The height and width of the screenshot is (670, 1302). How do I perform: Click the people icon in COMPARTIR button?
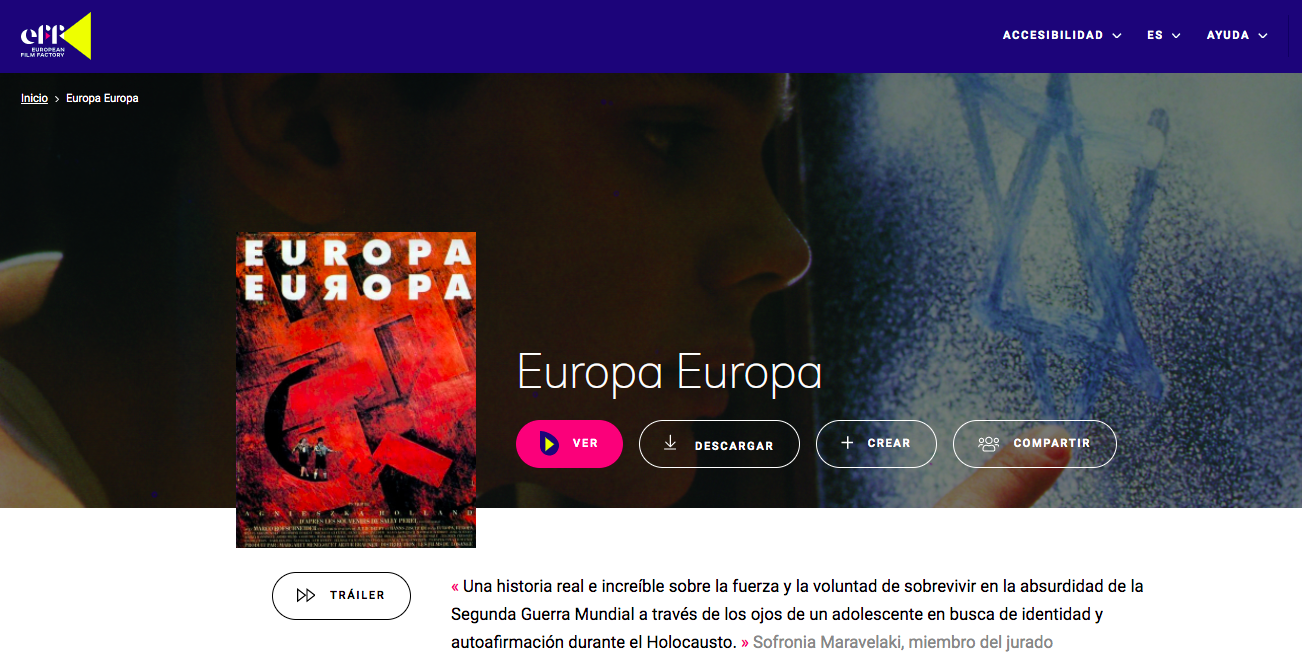[989, 444]
